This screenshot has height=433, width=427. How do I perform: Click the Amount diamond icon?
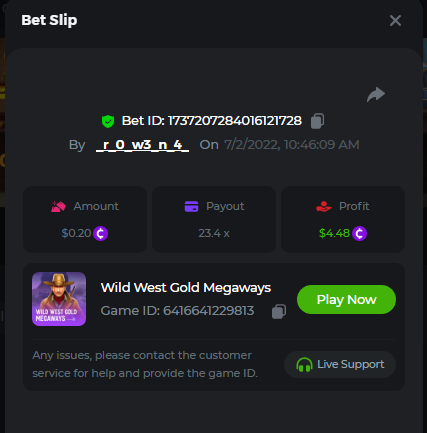[58, 206]
